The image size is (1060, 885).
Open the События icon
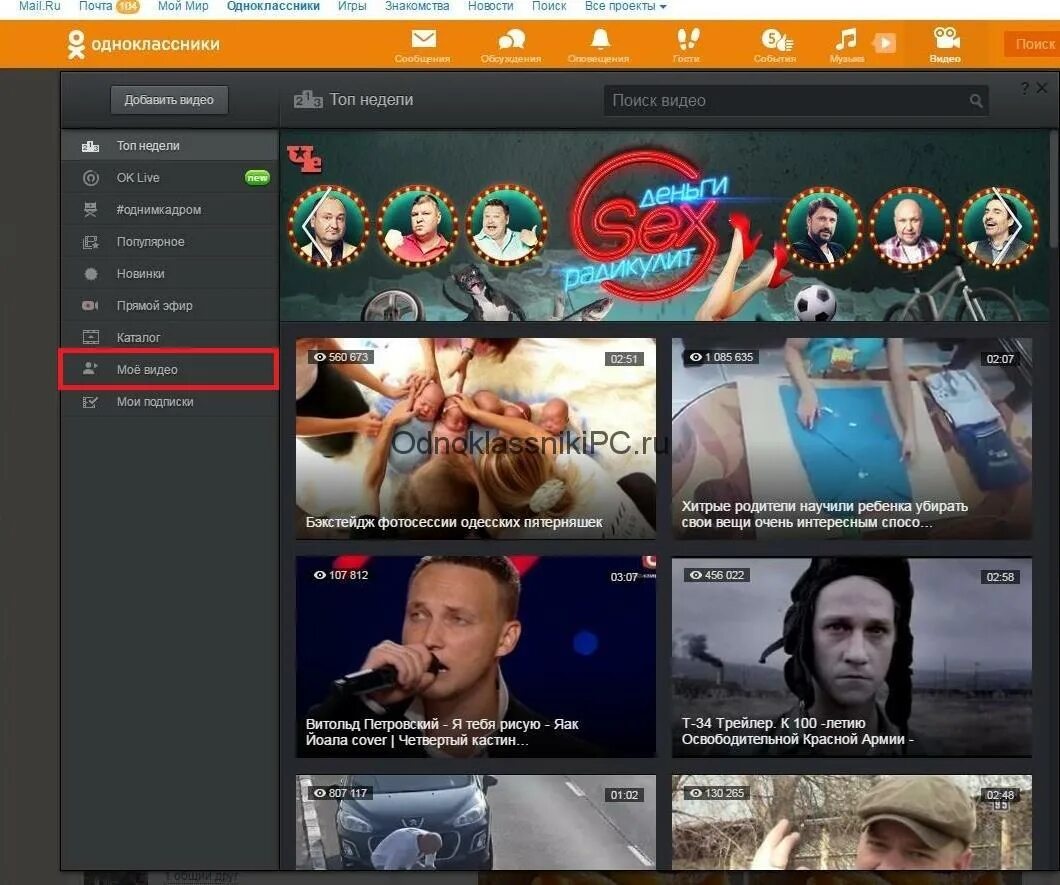[x=775, y=40]
